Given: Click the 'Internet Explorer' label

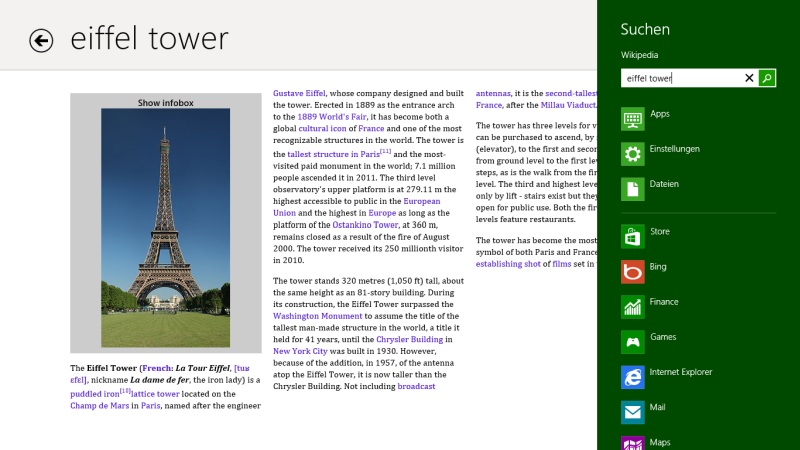Looking at the screenshot, I should tap(681, 372).
